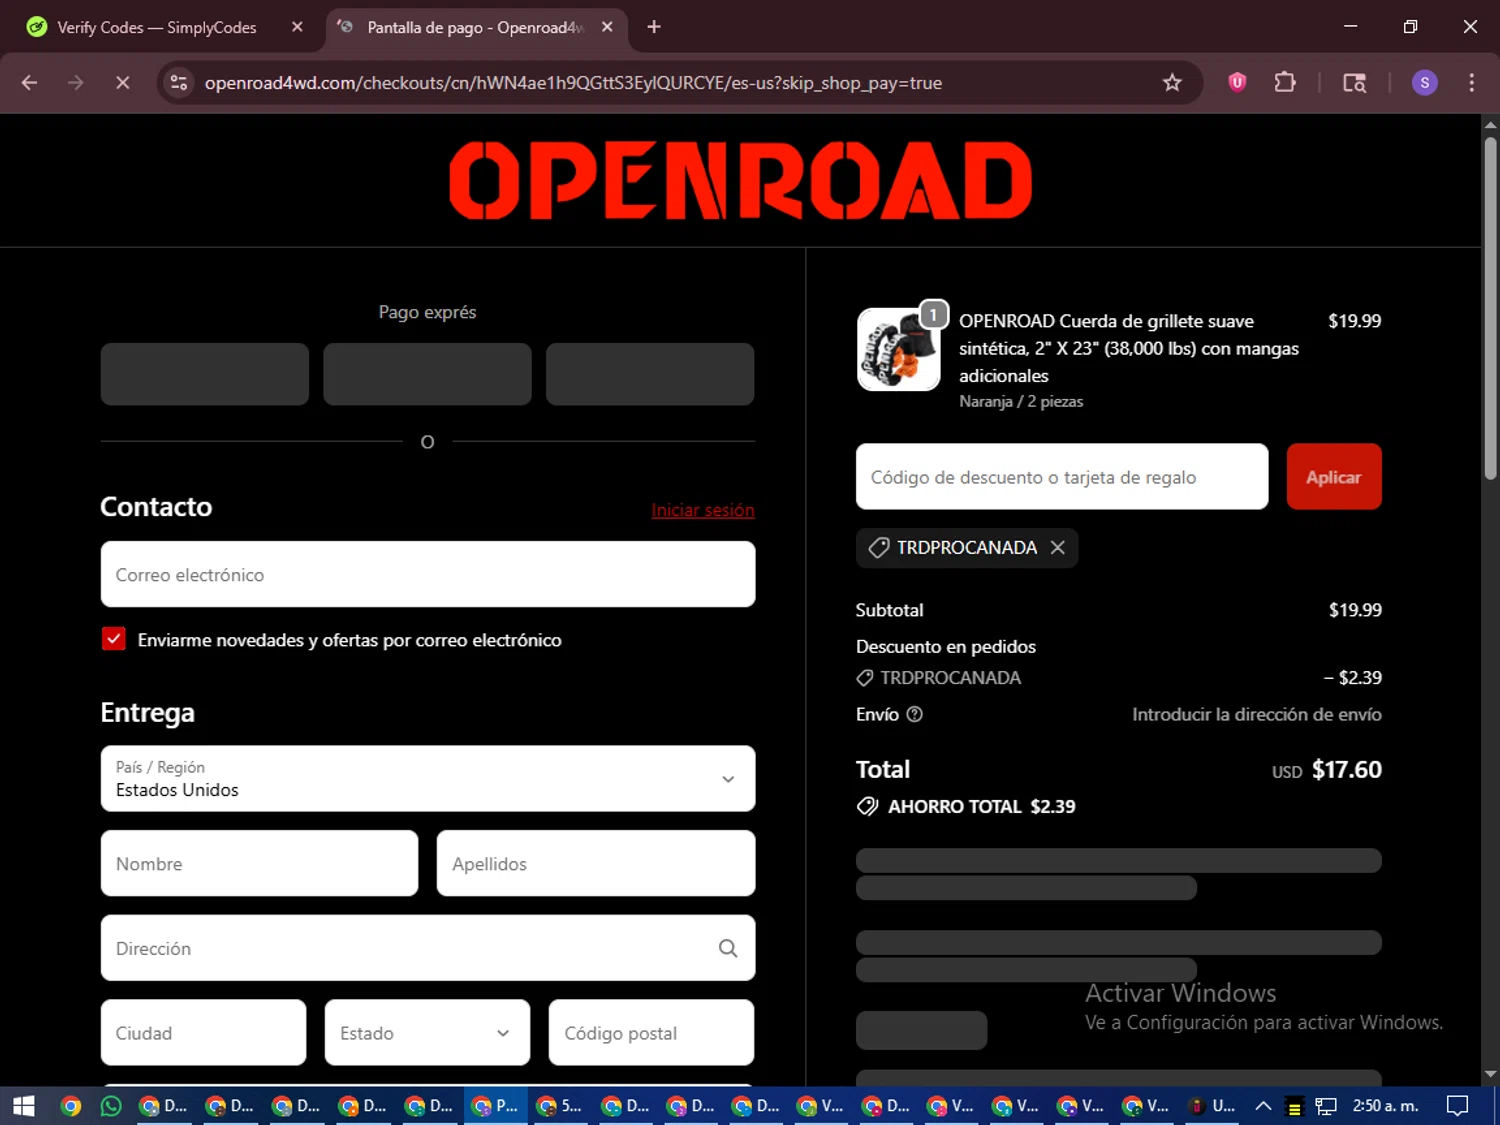Focus the Apellidos field
Image resolution: width=1500 pixels, height=1125 pixels.
pos(596,863)
